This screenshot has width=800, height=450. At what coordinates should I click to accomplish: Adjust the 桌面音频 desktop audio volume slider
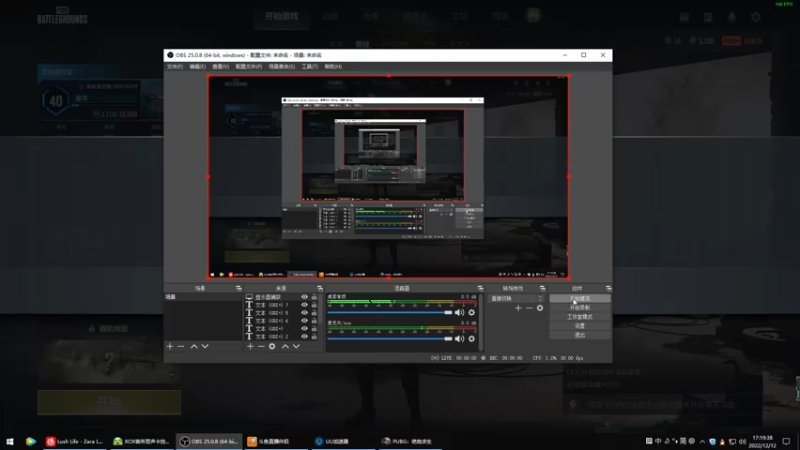pos(390,312)
